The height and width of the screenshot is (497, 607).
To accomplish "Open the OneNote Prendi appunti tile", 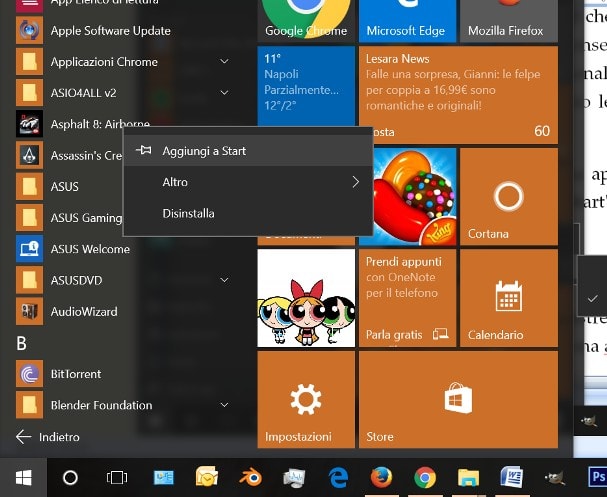I will 407,298.
